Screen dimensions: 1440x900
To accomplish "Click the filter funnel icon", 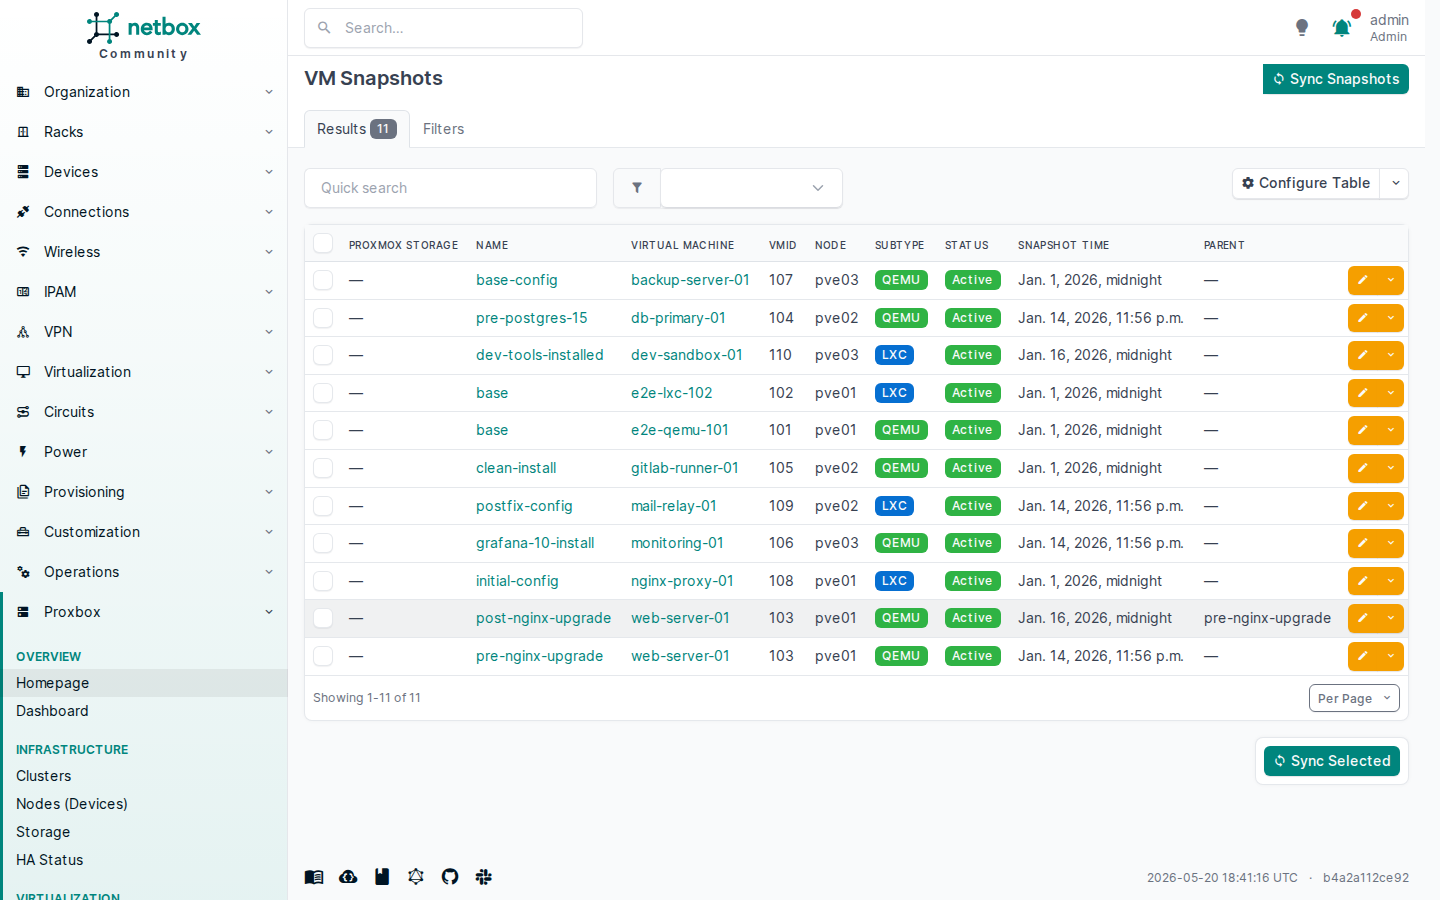I will click(637, 188).
